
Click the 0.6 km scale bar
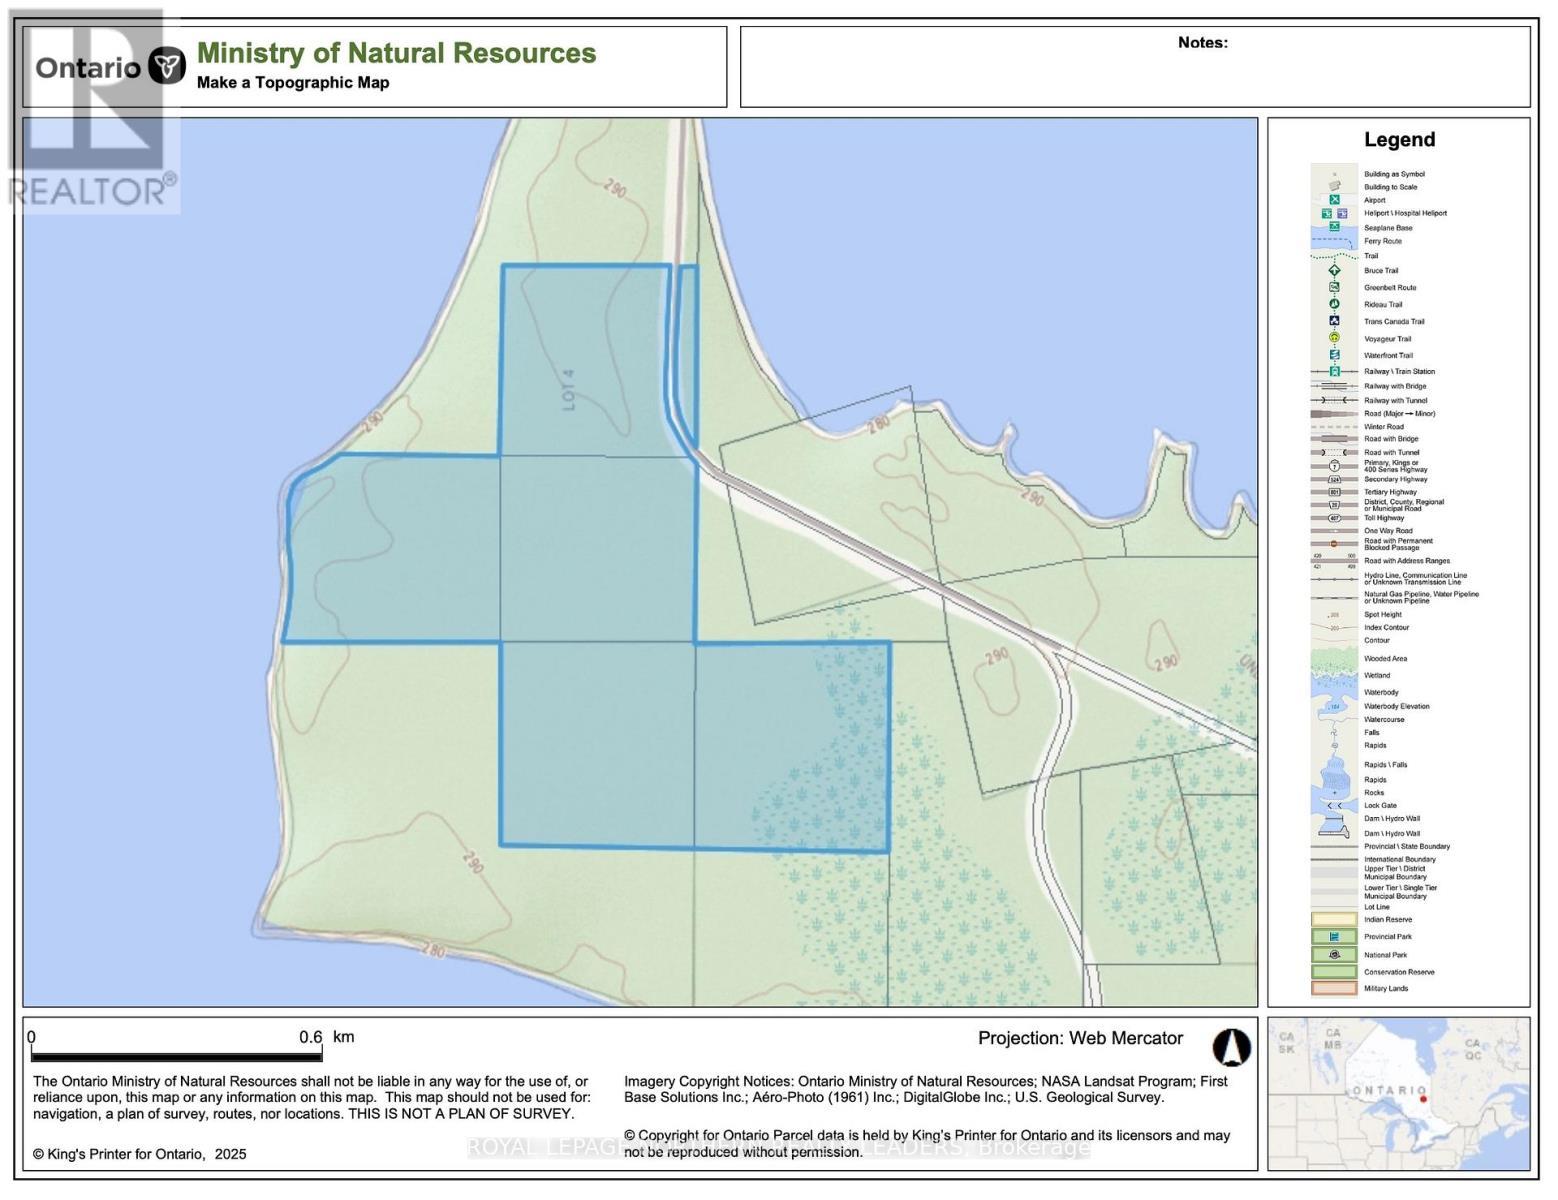click(176, 1054)
